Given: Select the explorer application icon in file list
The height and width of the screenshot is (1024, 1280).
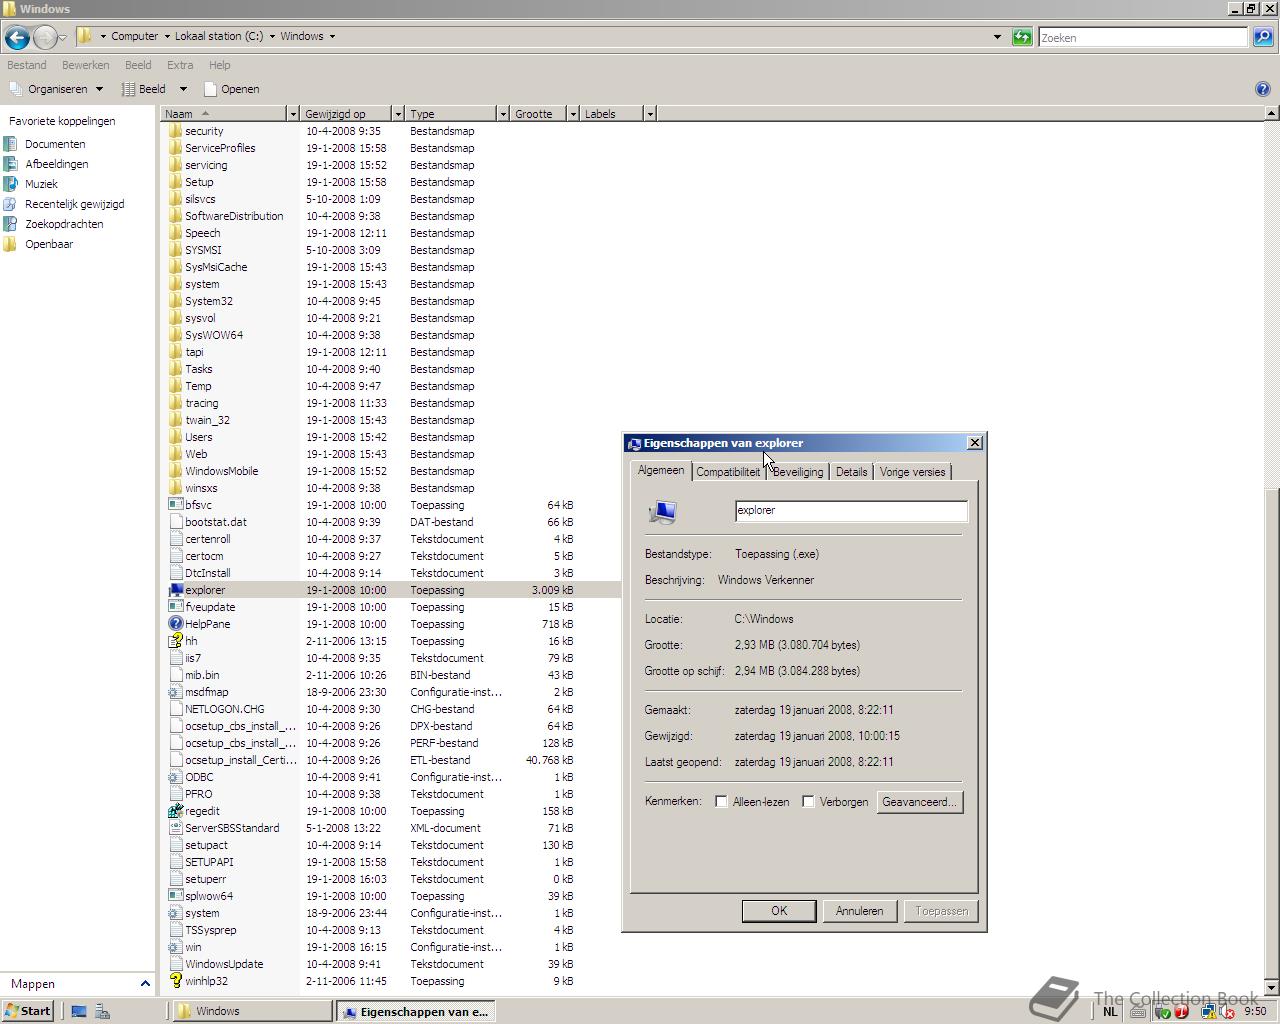Looking at the screenshot, I should click(x=176, y=590).
